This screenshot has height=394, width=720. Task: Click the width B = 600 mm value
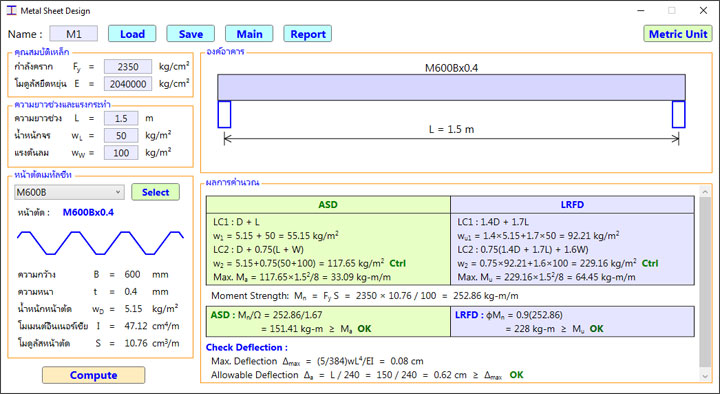click(x=132, y=275)
